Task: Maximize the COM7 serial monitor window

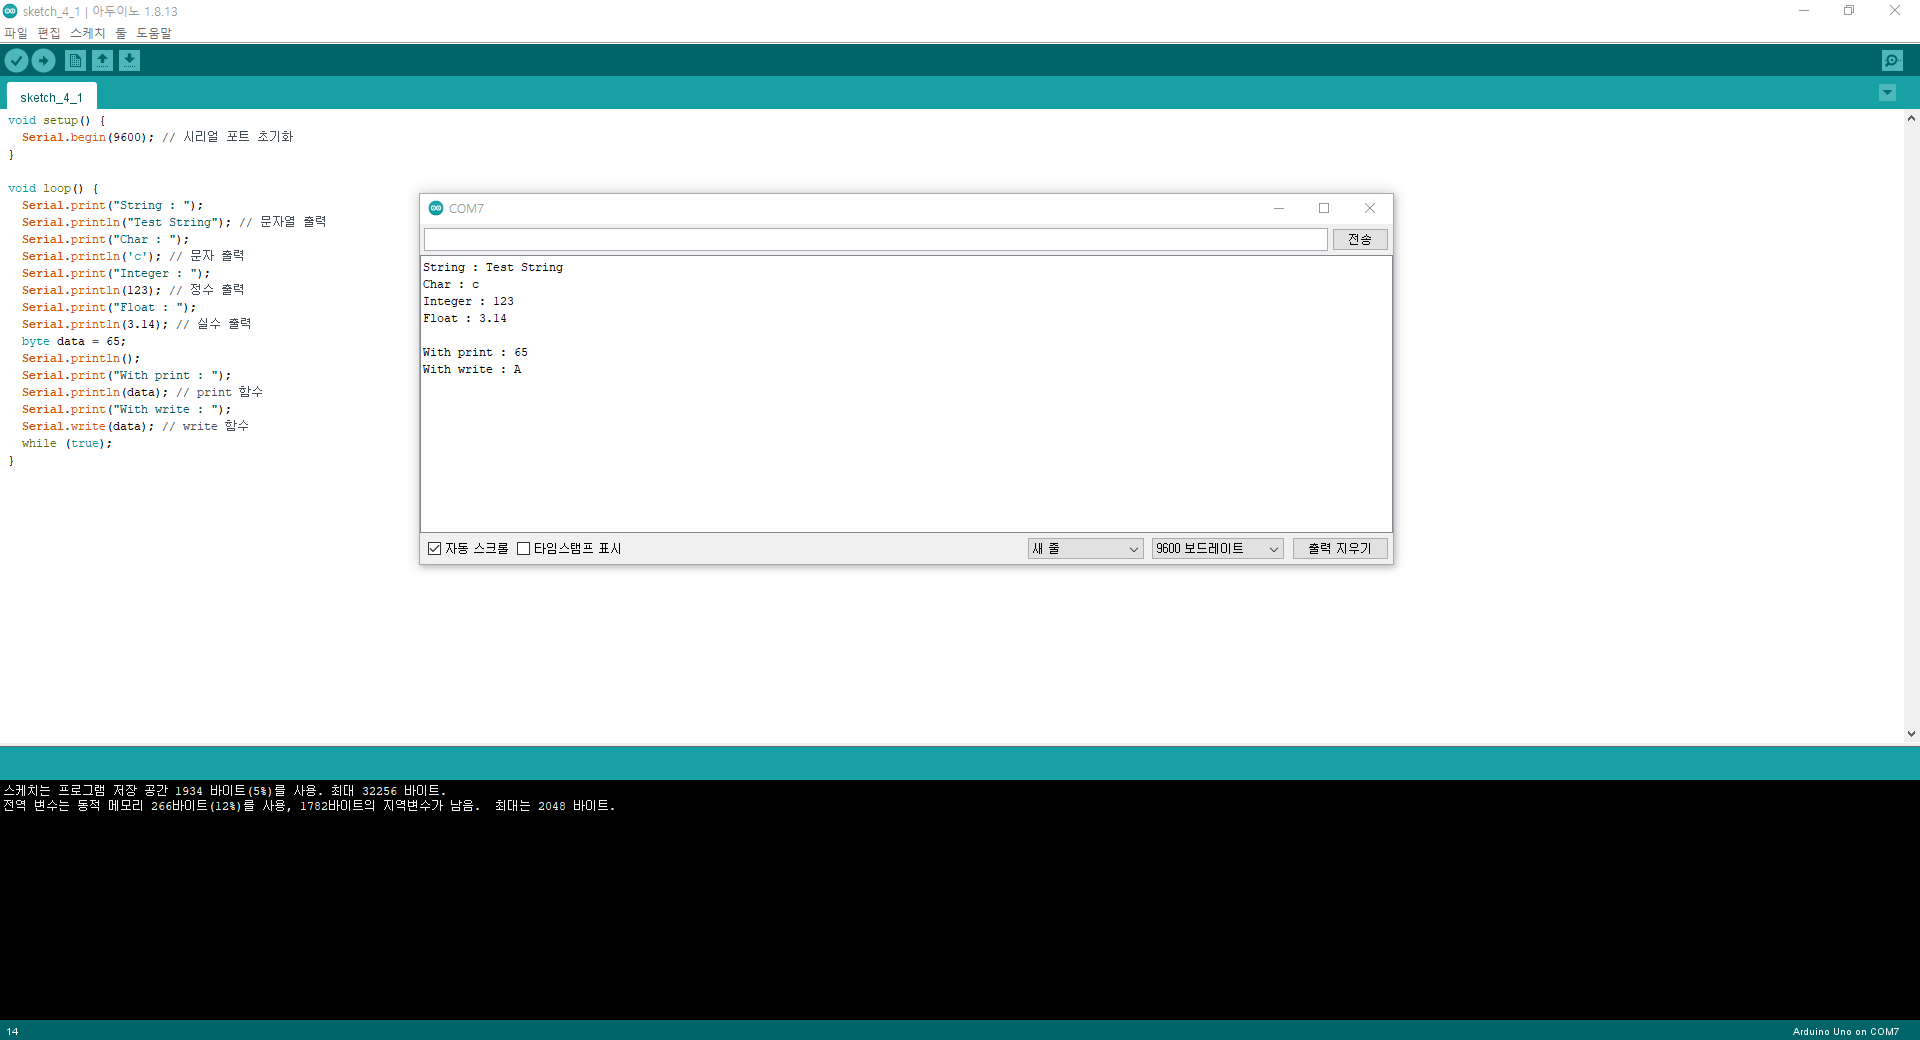Action: pyautogui.click(x=1324, y=208)
